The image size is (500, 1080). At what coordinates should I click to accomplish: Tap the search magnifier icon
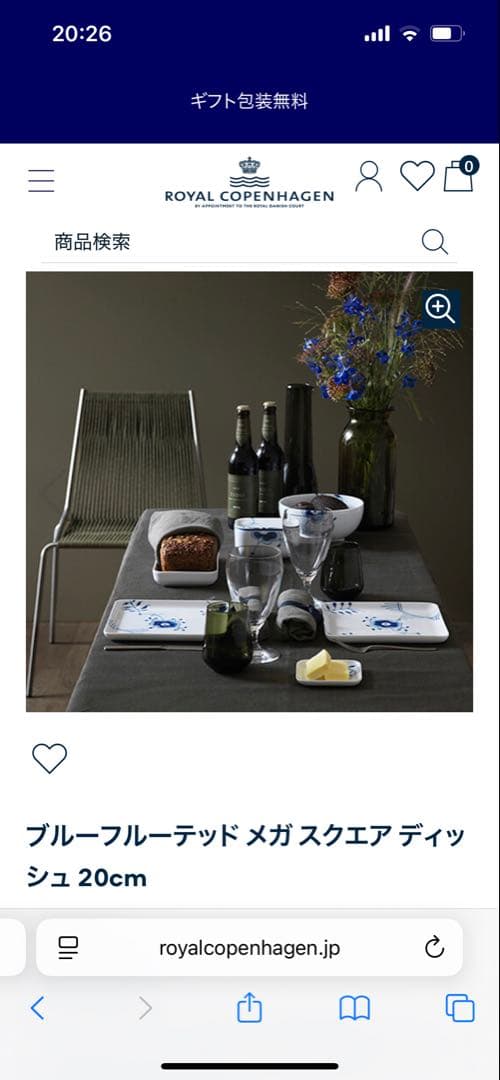tap(435, 242)
